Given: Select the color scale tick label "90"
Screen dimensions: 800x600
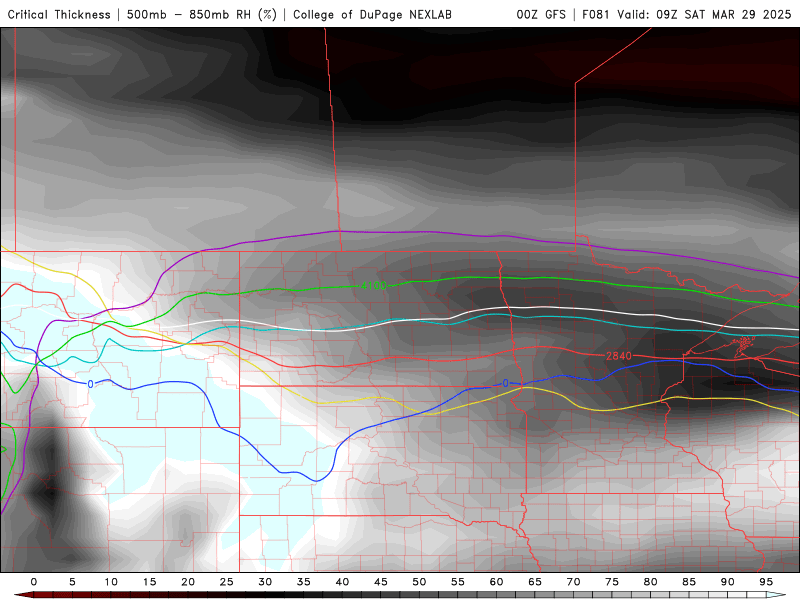Looking at the screenshot, I should pos(727,582).
